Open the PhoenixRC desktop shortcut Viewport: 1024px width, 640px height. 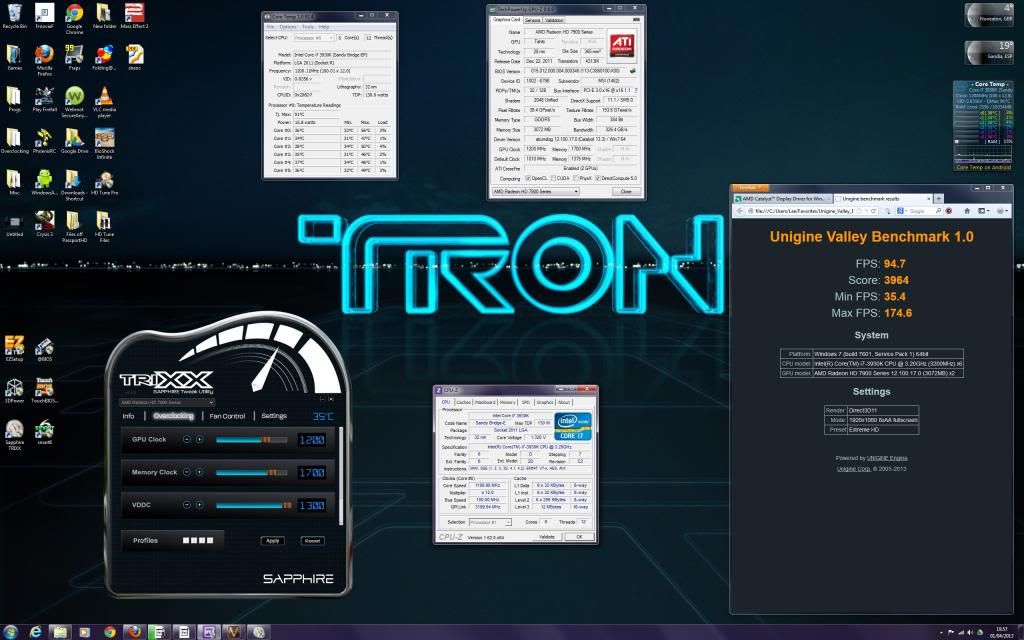44,141
